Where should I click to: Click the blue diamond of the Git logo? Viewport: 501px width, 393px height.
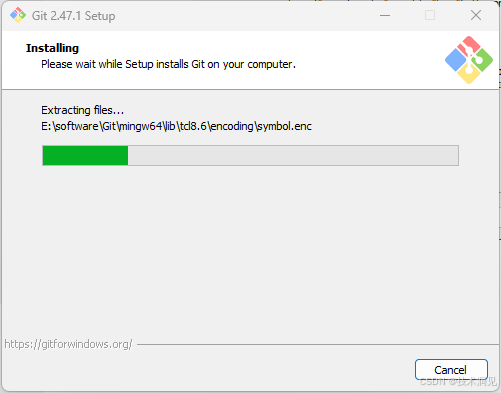[x=455, y=60]
